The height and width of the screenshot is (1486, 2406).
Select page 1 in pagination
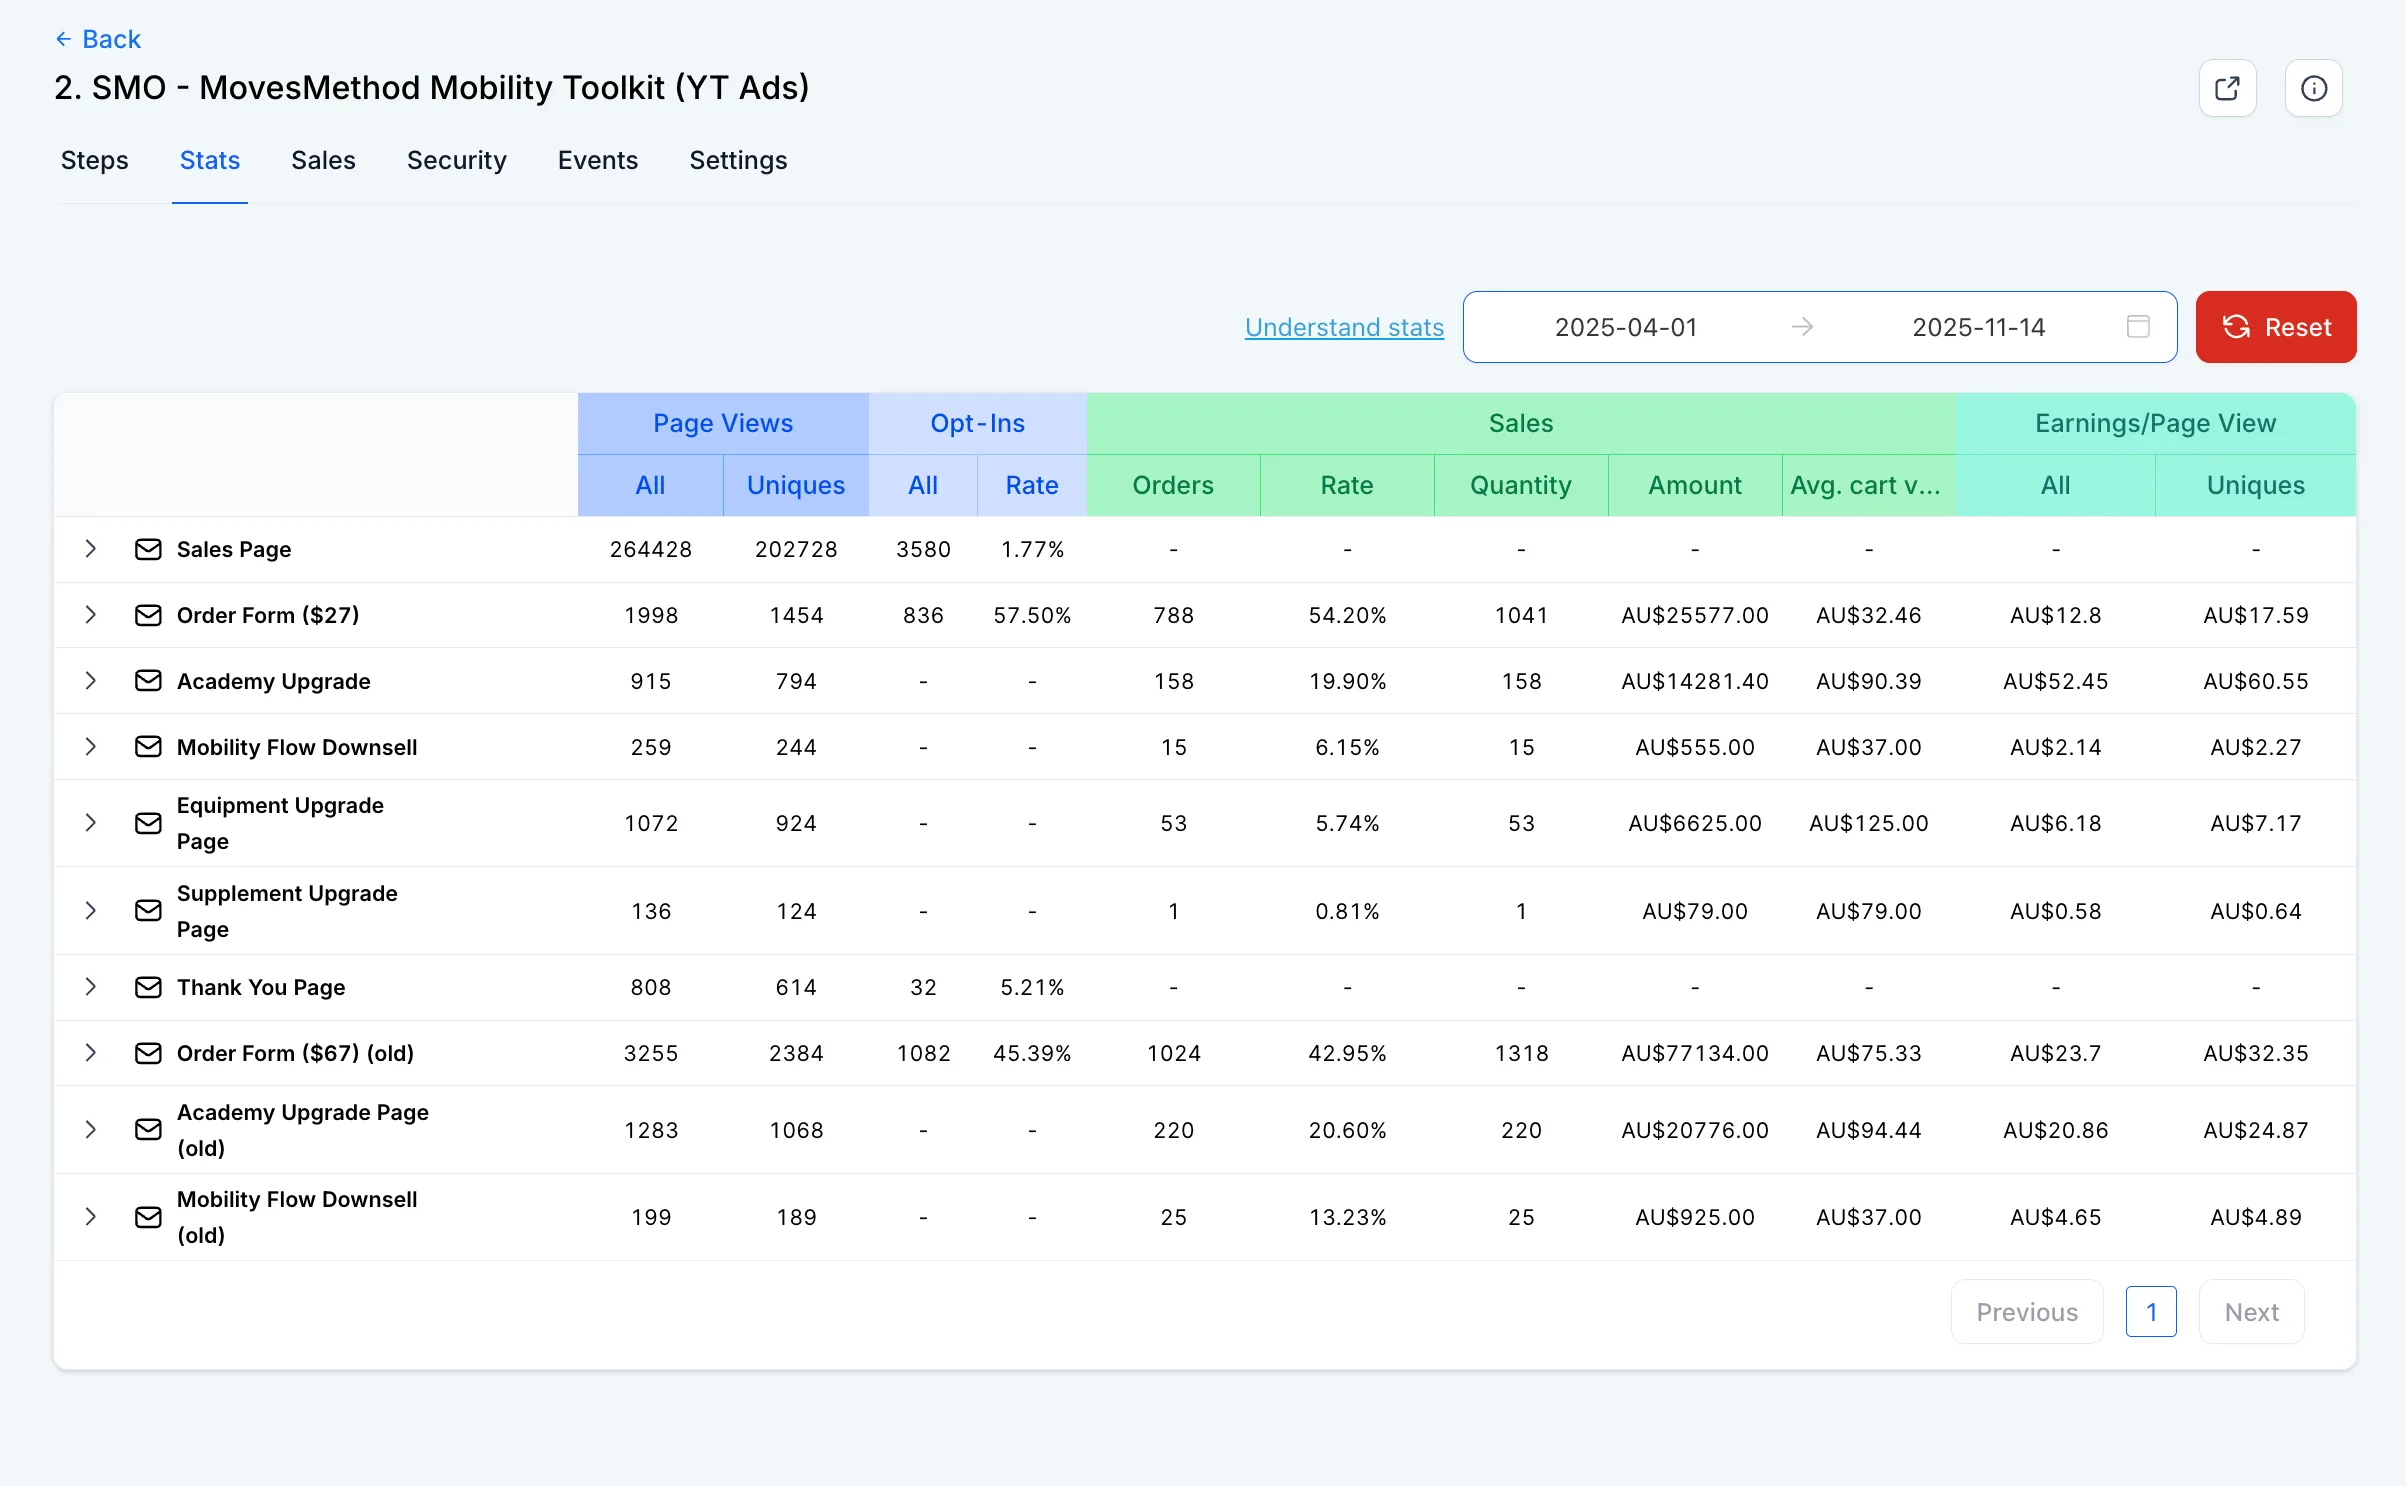2151,1312
